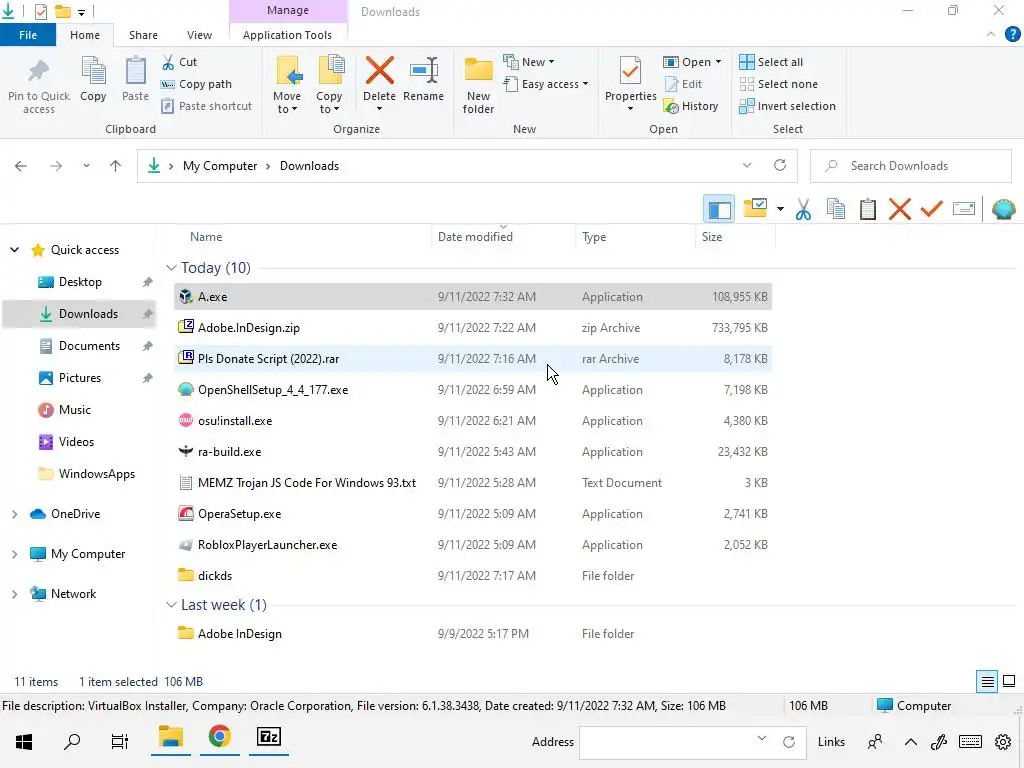1024x768 pixels.
Task: Expand the Network tree node
Action: pos(14,594)
